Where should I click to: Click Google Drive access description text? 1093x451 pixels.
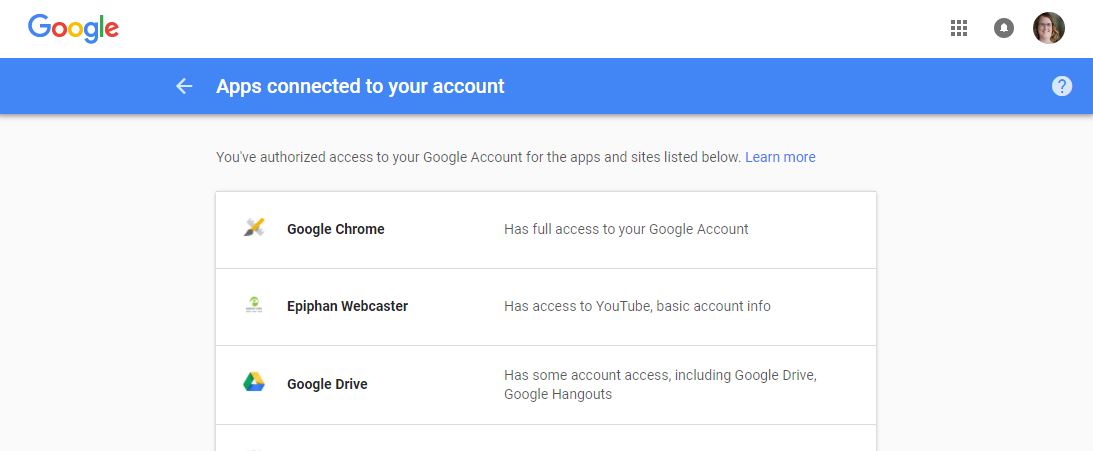click(660, 385)
